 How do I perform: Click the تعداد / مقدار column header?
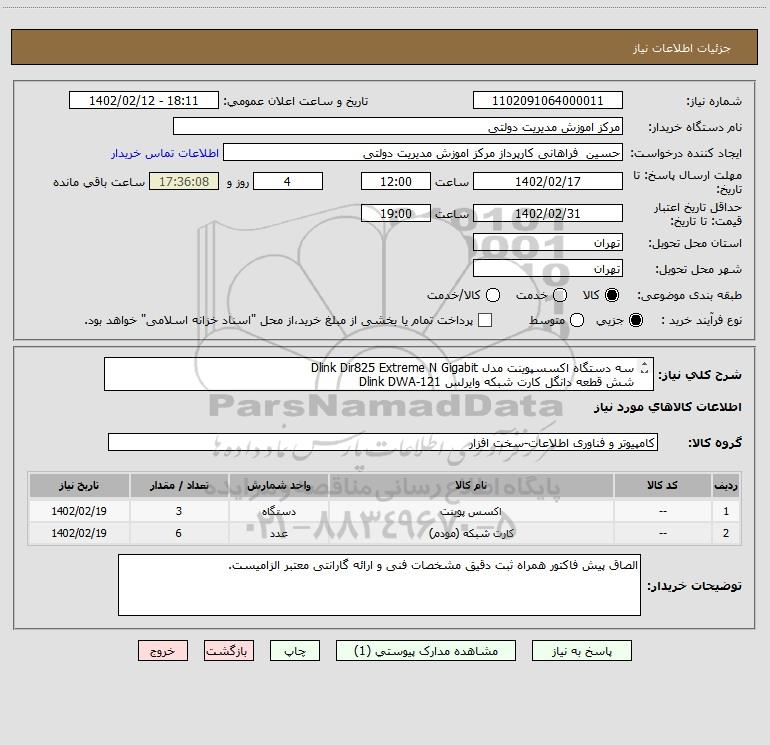(179, 486)
